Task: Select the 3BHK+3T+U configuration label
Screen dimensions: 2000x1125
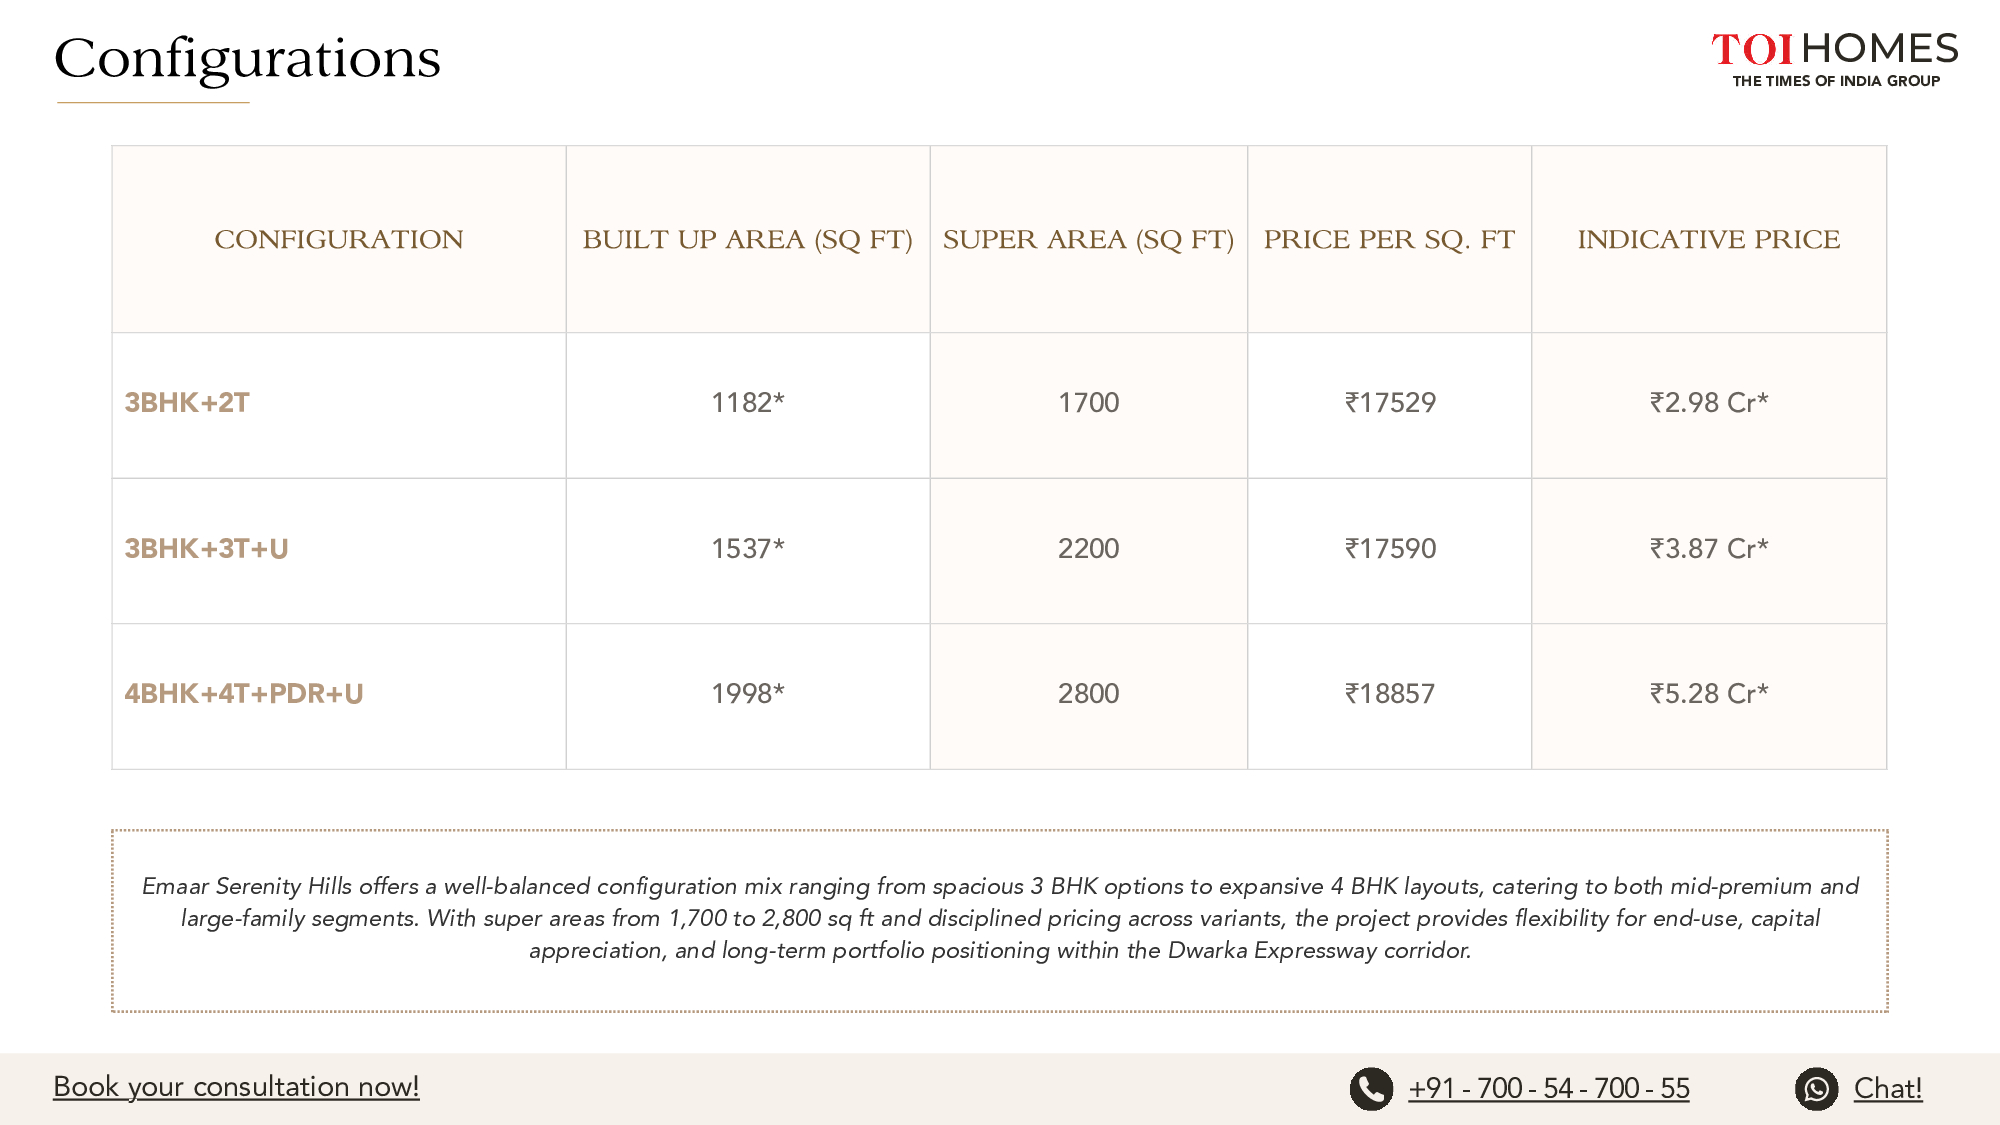Action: 206,549
